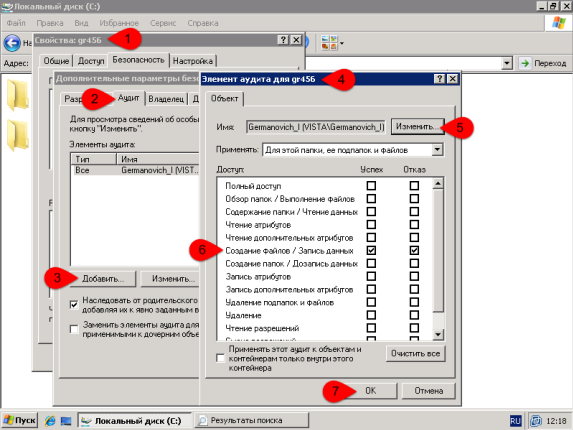Select the Безопасность tab
Image resolution: width=573 pixels, height=430 pixels.
click(138, 60)
